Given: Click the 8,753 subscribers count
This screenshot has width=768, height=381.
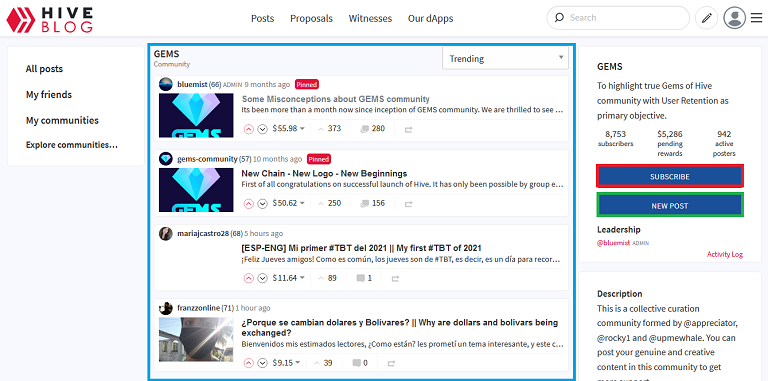Looking at the screenshot, I should 615,139.
